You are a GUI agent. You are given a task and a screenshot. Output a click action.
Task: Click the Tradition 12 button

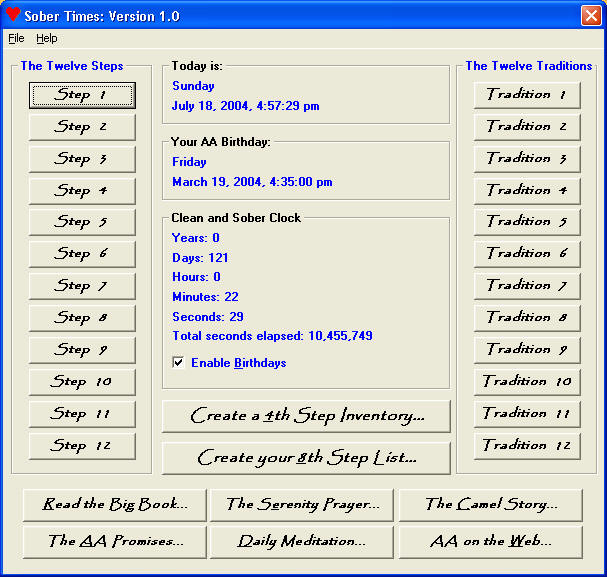pos(527,445)
